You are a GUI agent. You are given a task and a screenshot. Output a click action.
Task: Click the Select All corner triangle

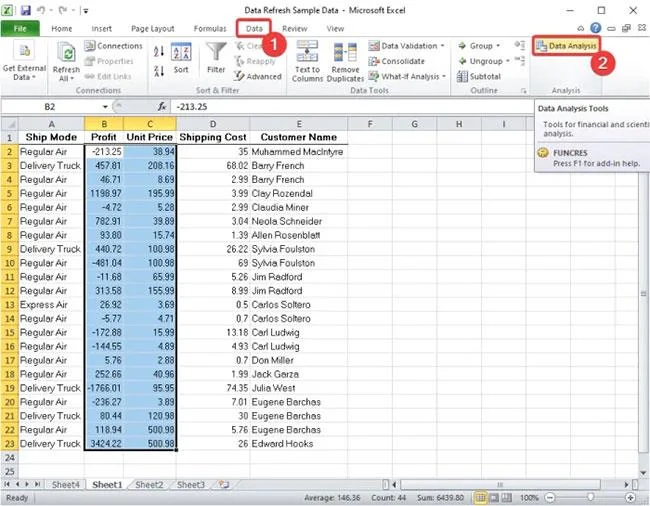(10, 123)
